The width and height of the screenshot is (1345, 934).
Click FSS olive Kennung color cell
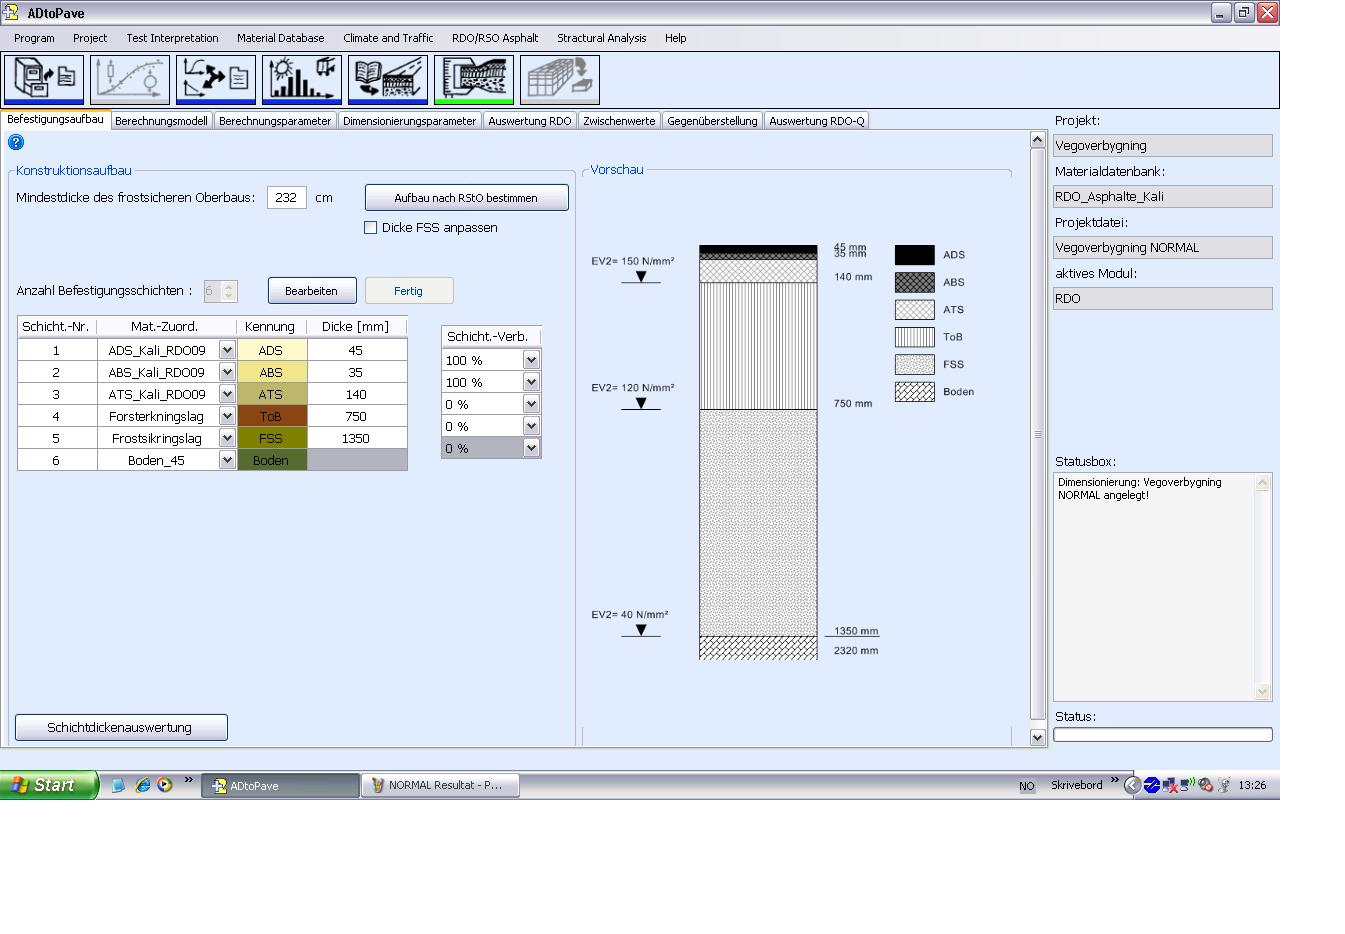271,438
